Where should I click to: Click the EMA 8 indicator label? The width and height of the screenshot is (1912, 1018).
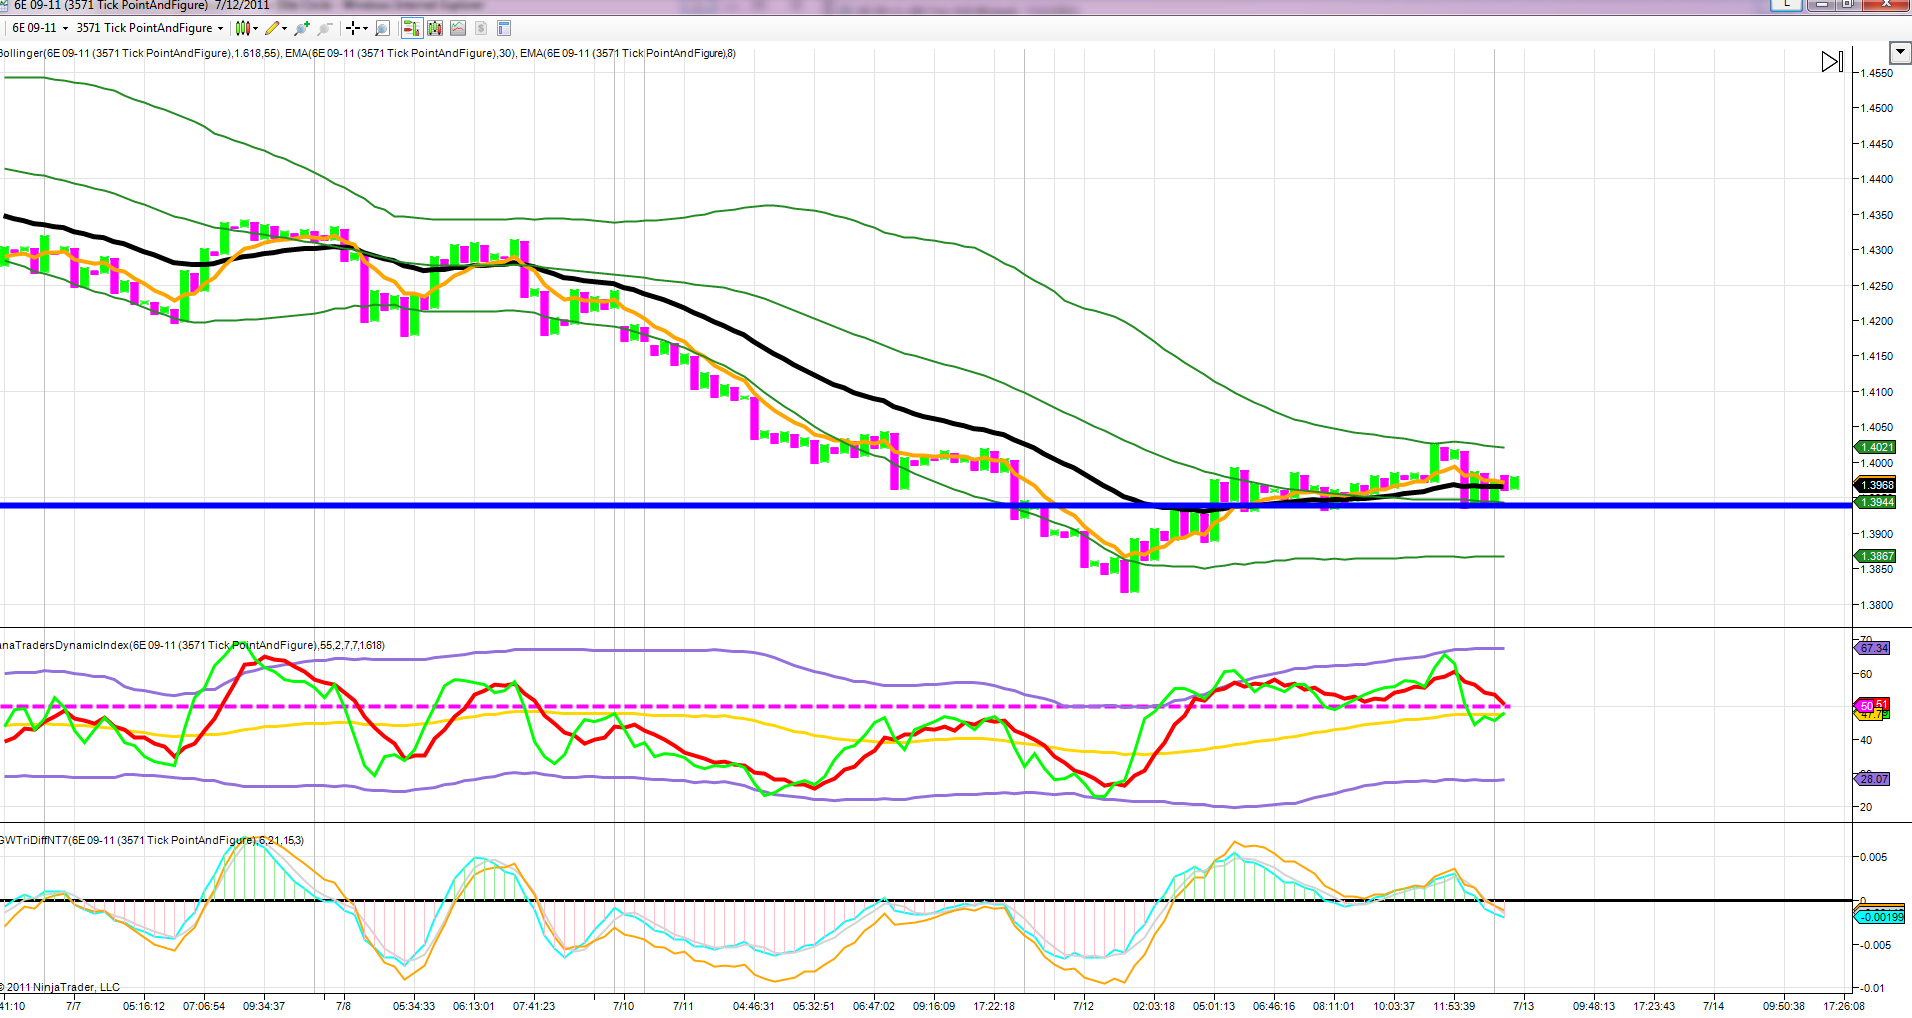628,54
